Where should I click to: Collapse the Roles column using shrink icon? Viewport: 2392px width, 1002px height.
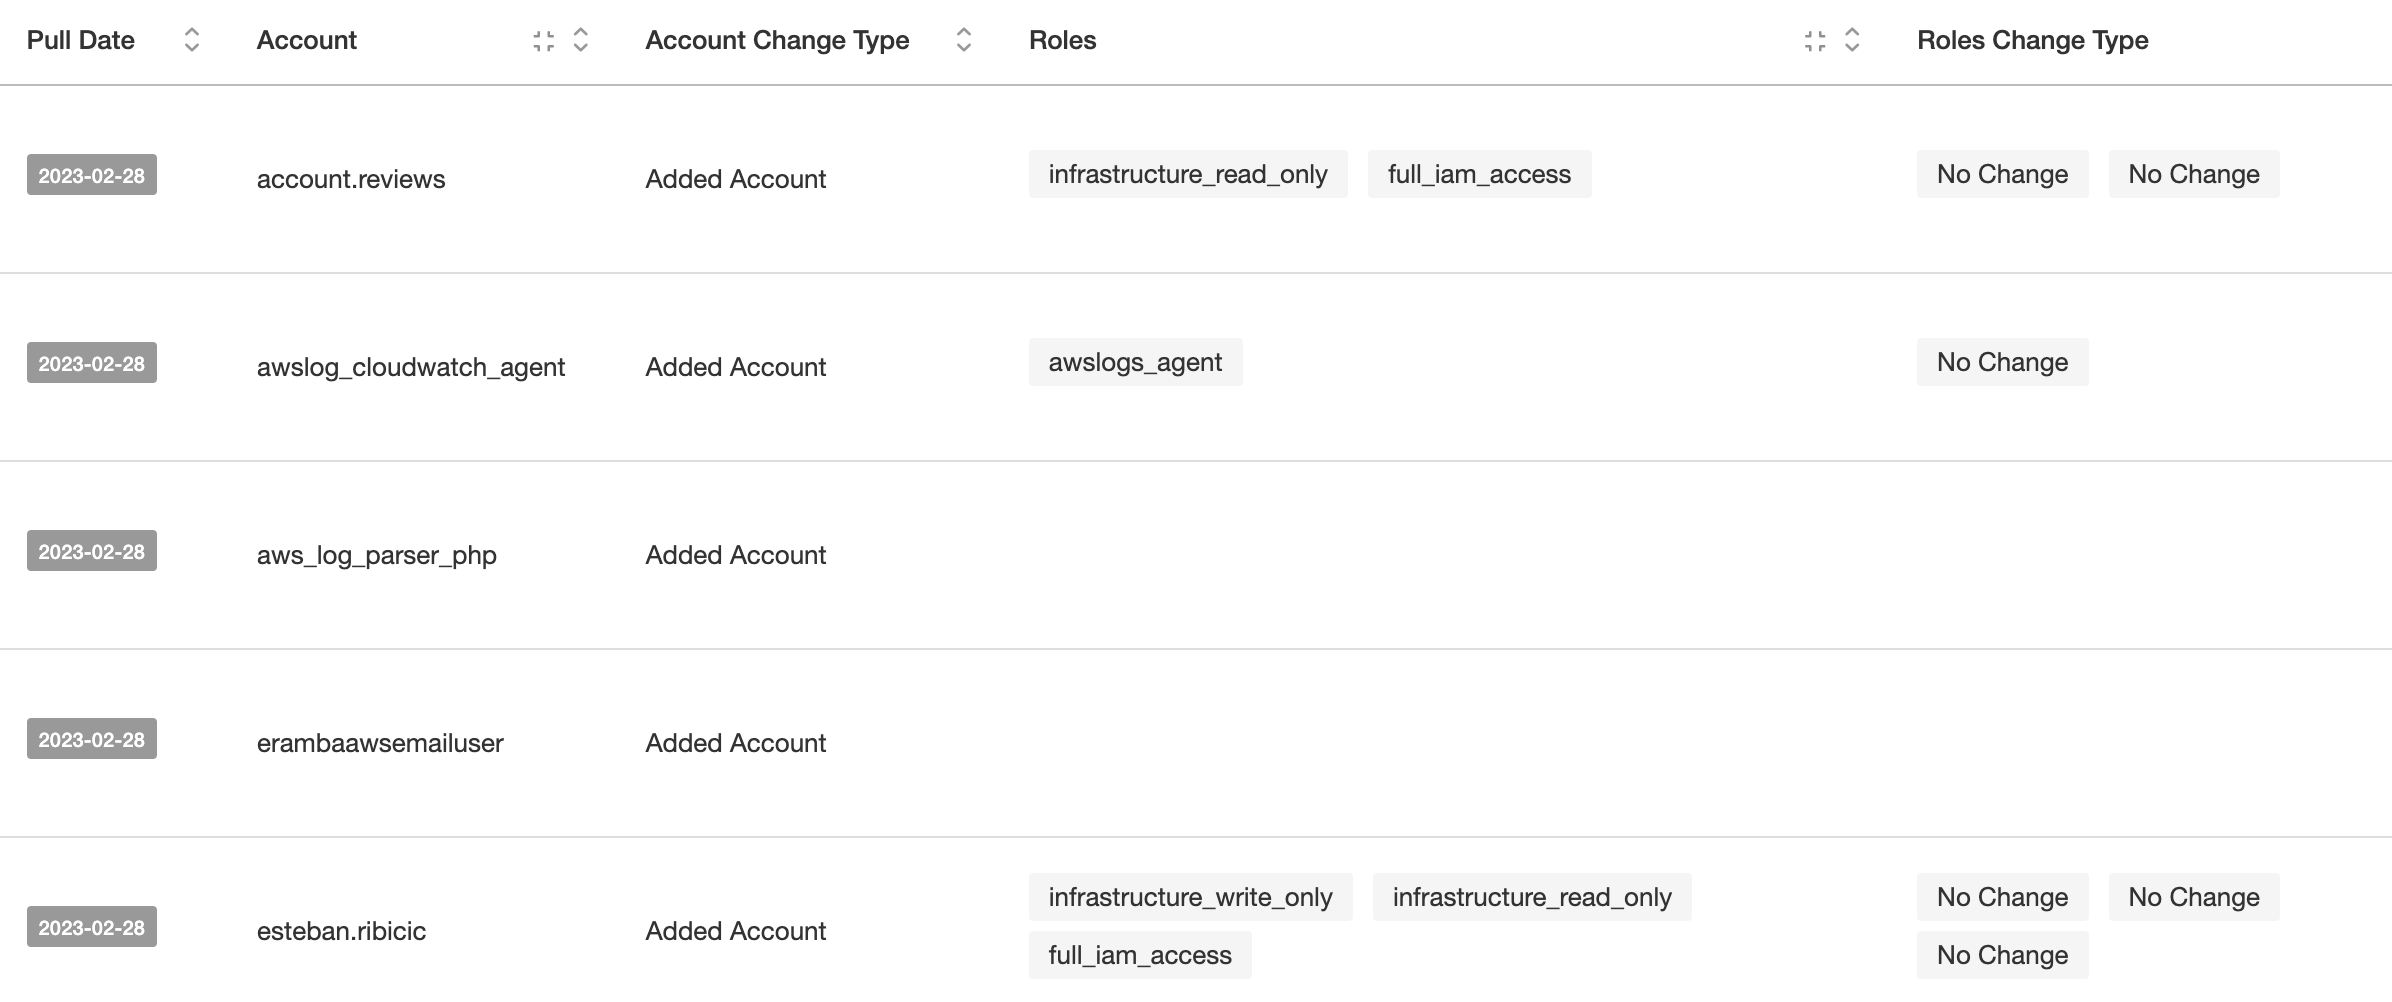click(1815, 41)
